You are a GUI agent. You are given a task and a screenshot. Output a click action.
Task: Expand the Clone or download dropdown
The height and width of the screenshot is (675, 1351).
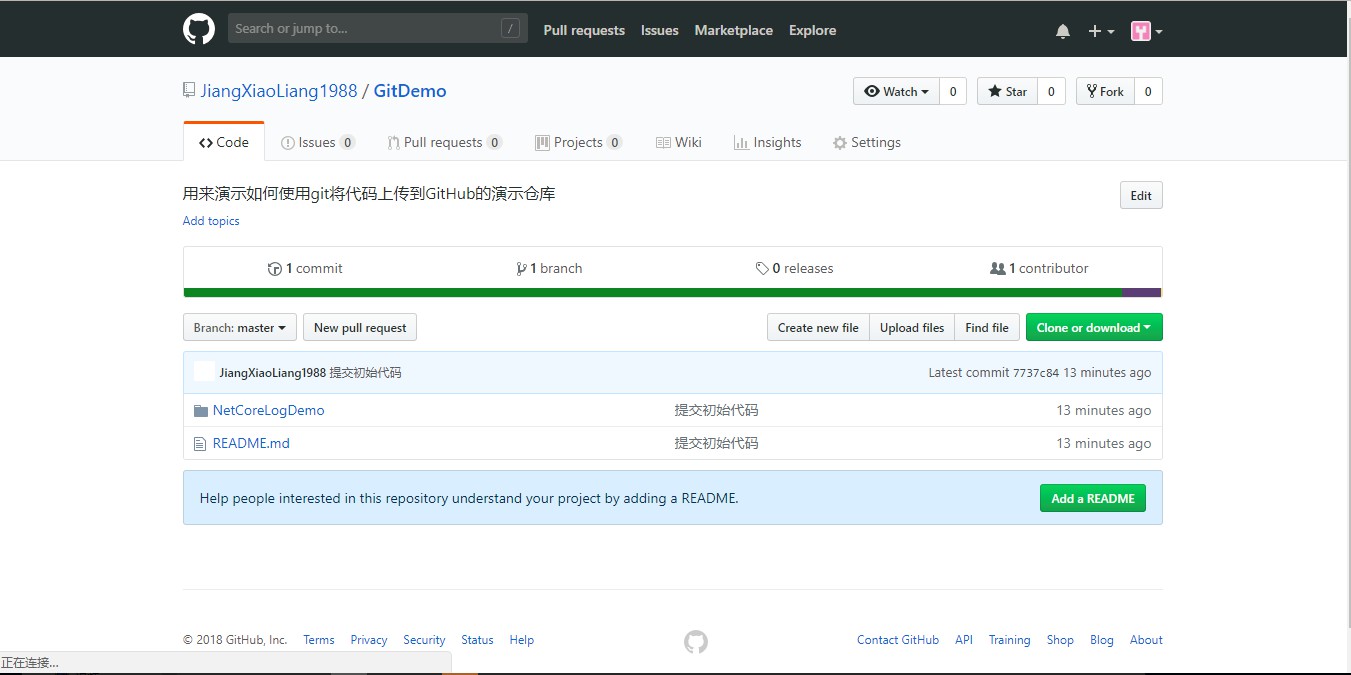(1094, 327)
